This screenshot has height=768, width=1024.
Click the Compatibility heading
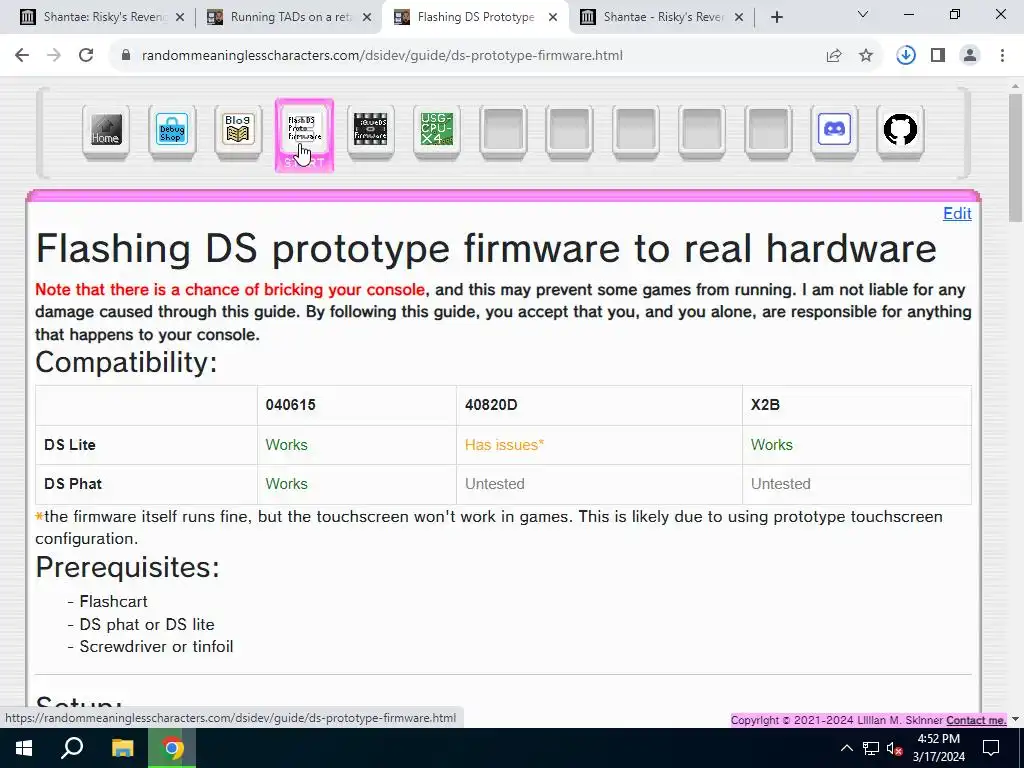pos(126,362)
